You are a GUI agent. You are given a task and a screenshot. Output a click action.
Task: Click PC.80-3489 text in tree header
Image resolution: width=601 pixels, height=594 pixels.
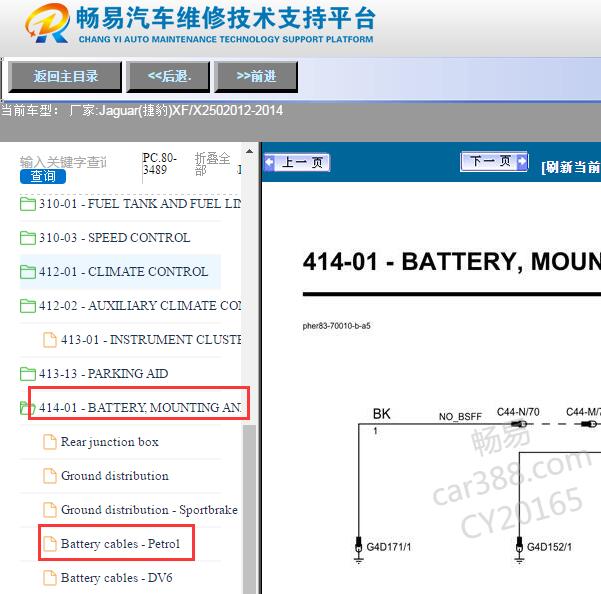[x=159, y=164]
